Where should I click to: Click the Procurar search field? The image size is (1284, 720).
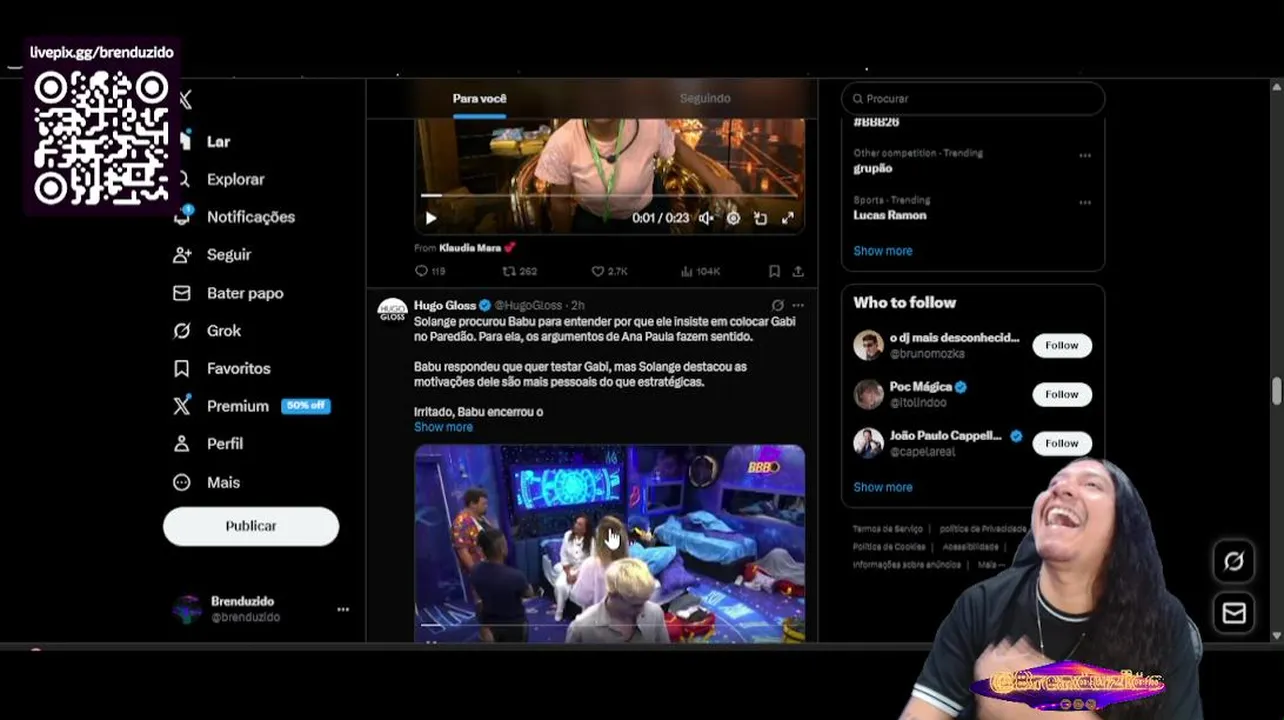973,98
